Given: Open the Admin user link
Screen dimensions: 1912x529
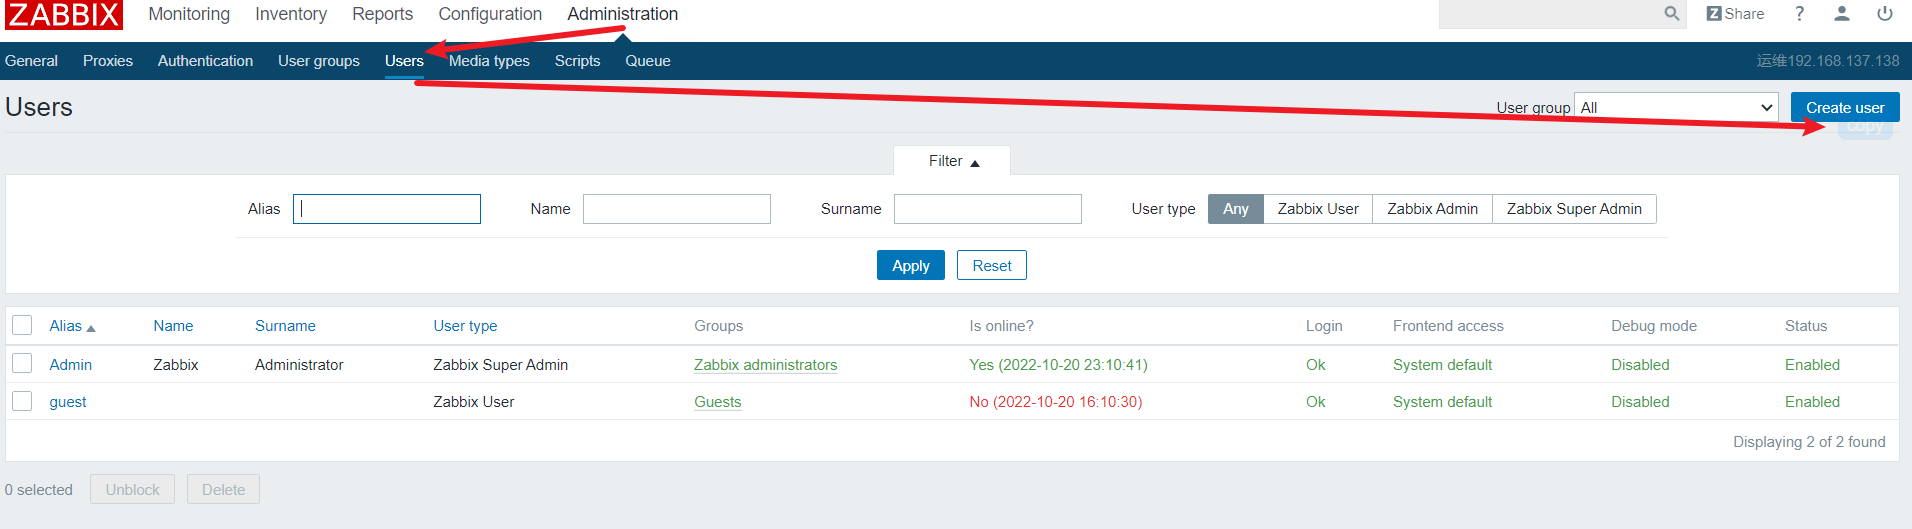Looking at the screenshot, I should point(71,365).
